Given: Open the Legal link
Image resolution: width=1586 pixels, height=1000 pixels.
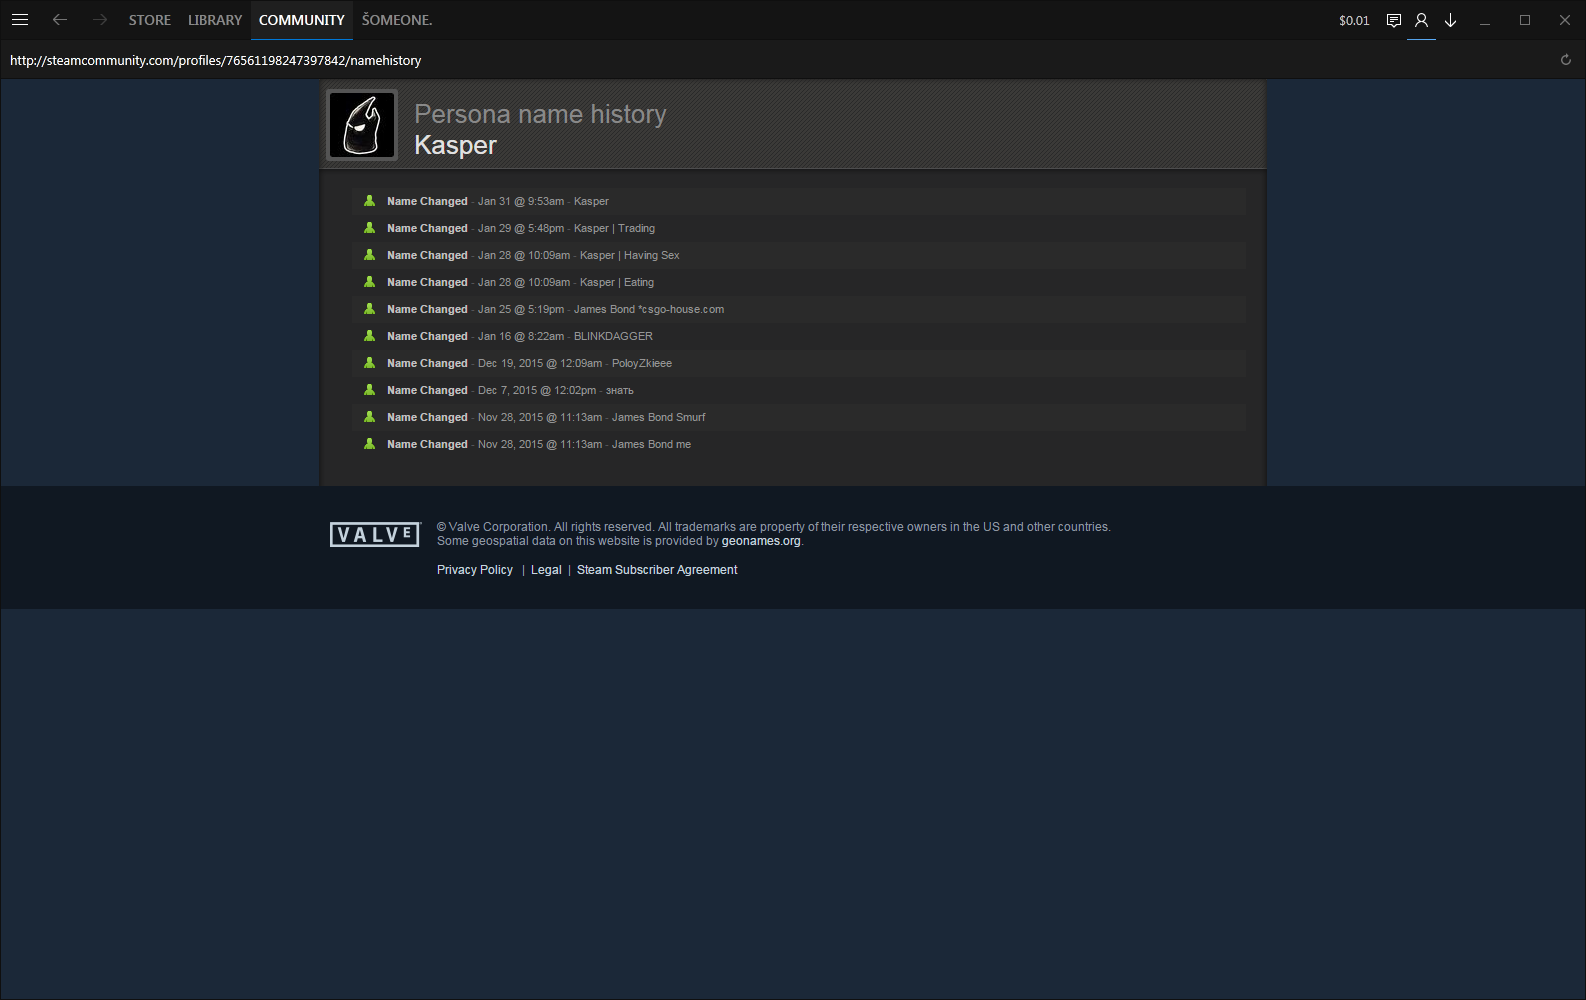Looking at the screenshot, I should (546, 570).
